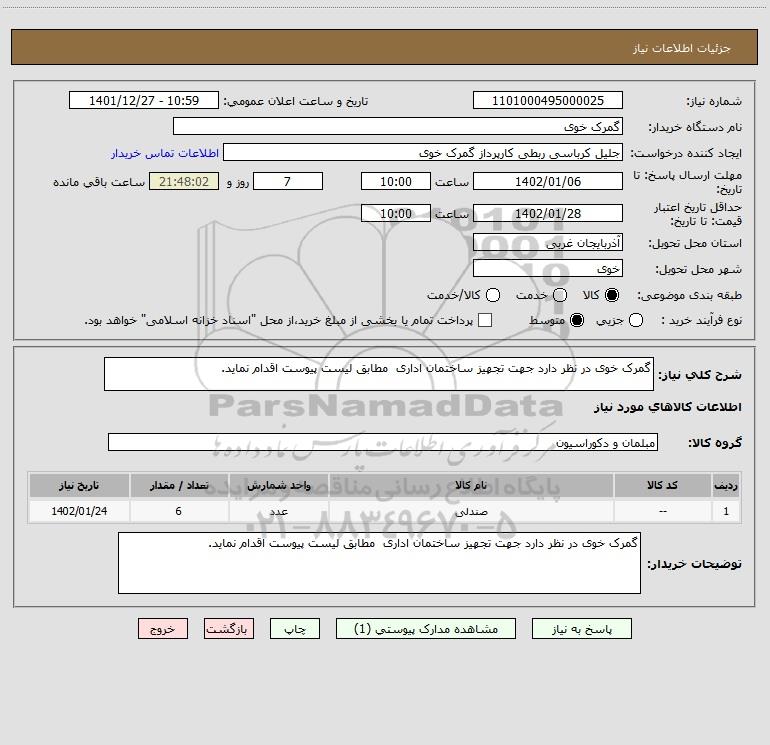Click the واحد شمارش column header
This screenshot has height=745, width=770.
[278, 485]
